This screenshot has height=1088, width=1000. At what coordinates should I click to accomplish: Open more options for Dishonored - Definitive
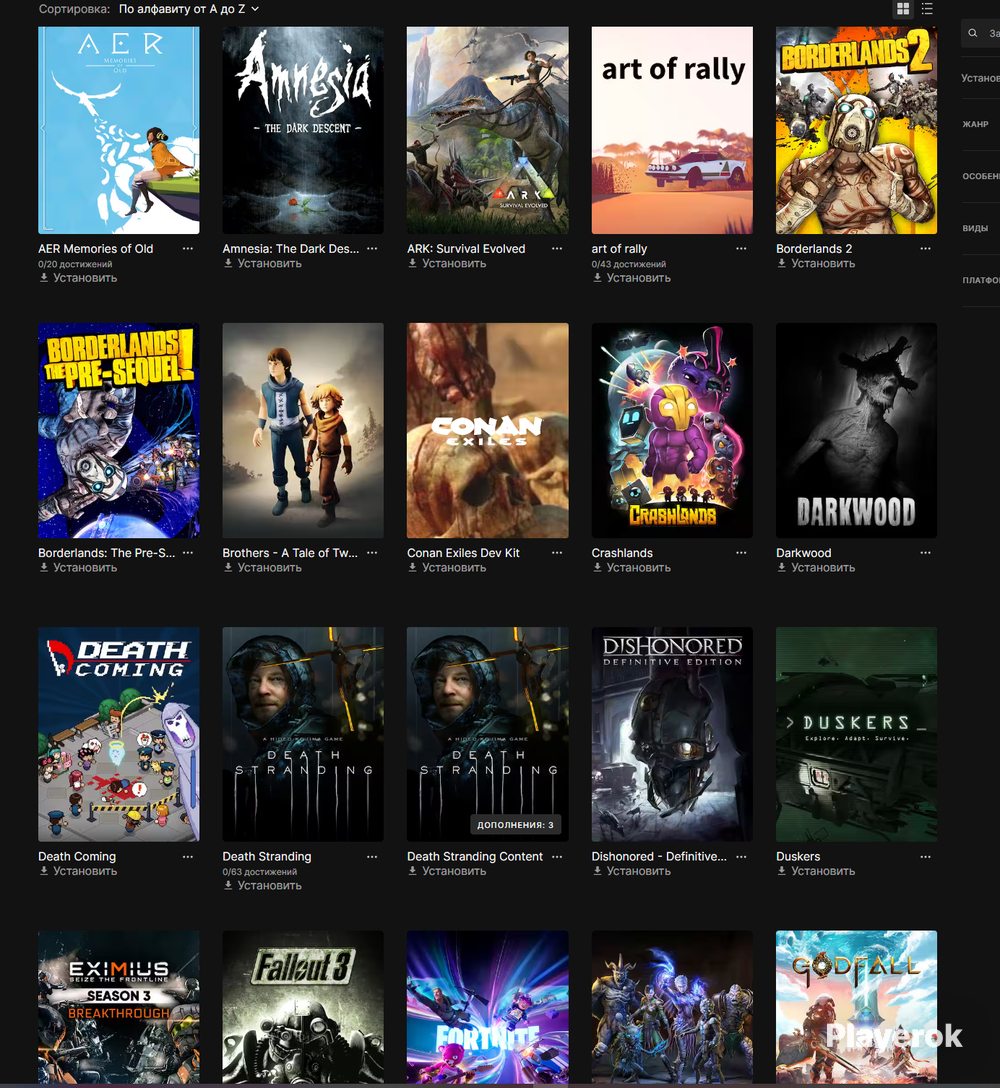click(741, 857)
